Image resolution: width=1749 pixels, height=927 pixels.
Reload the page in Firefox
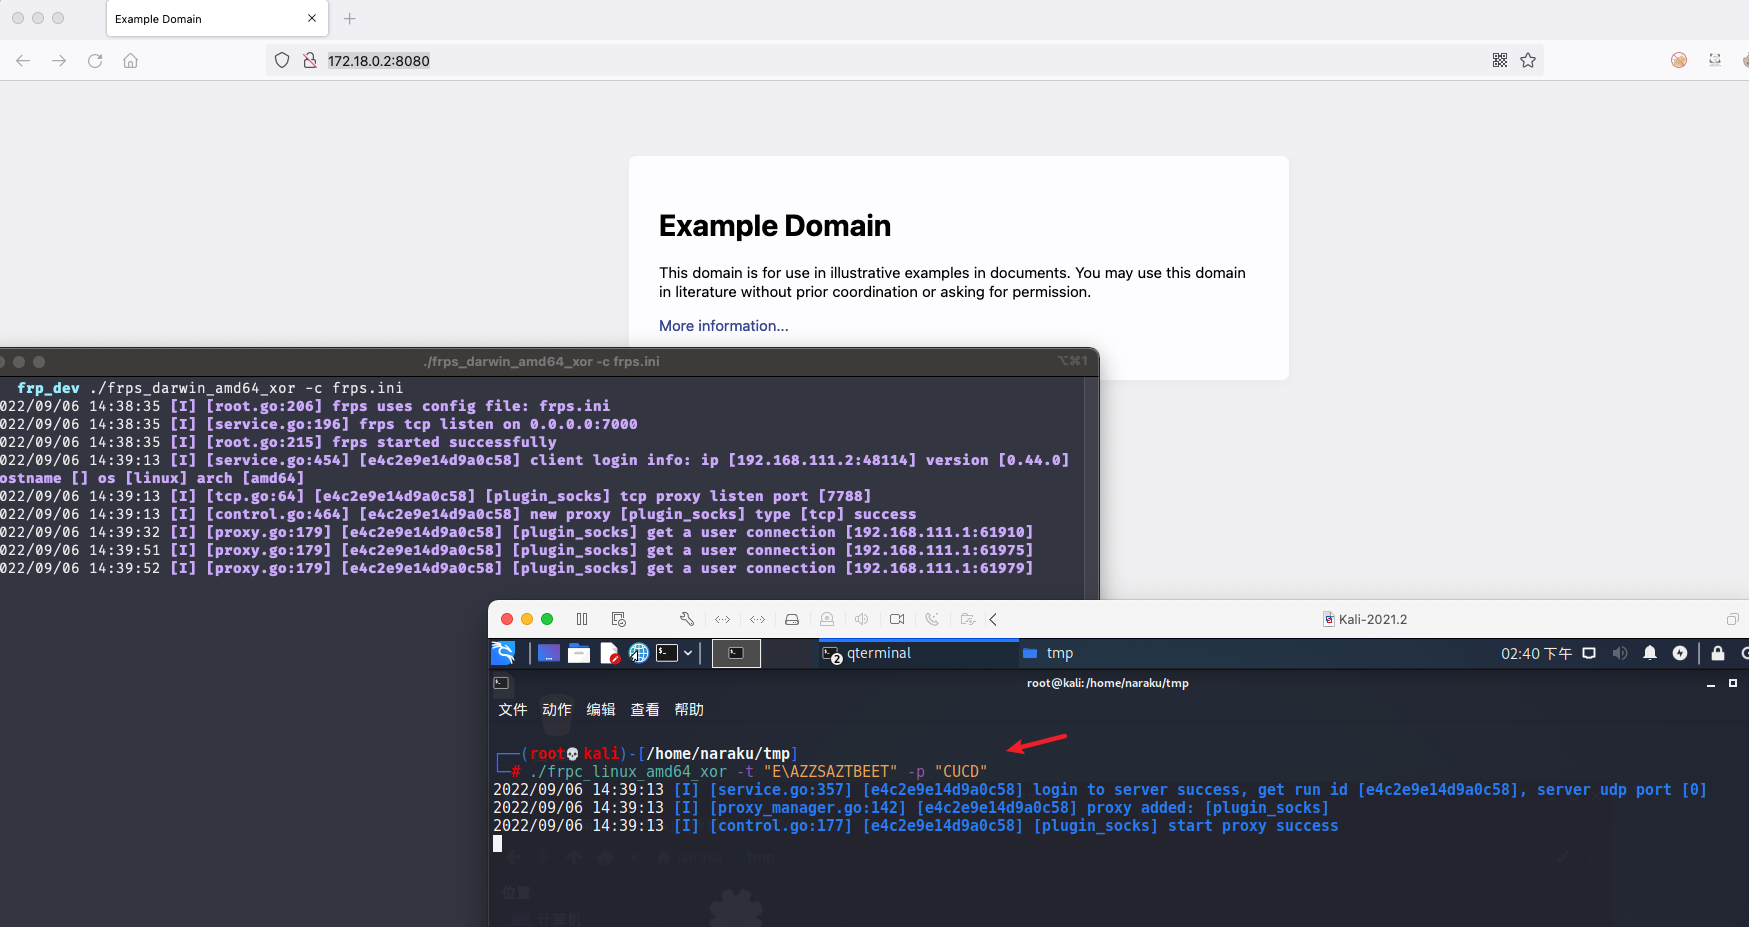coord(95,61)
